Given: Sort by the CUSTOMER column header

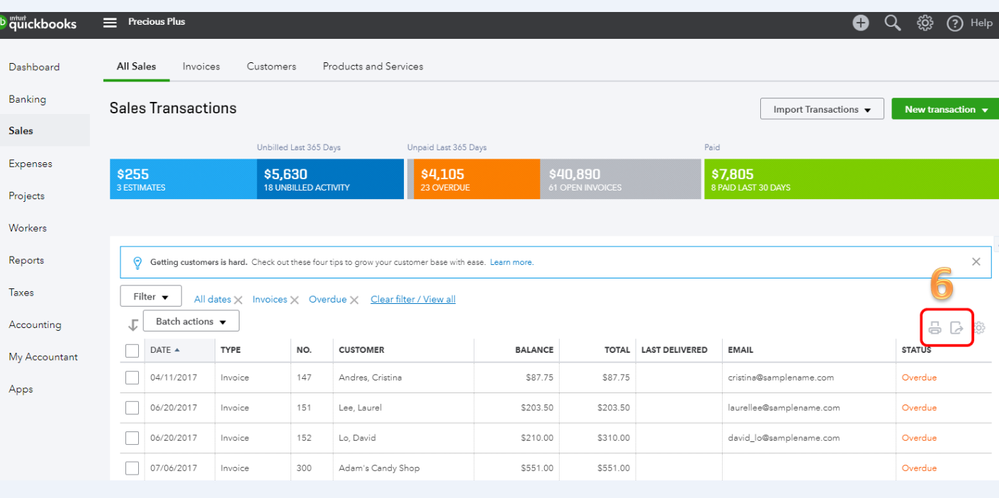Looking at the screenshot, I should (x=361, y=350).
